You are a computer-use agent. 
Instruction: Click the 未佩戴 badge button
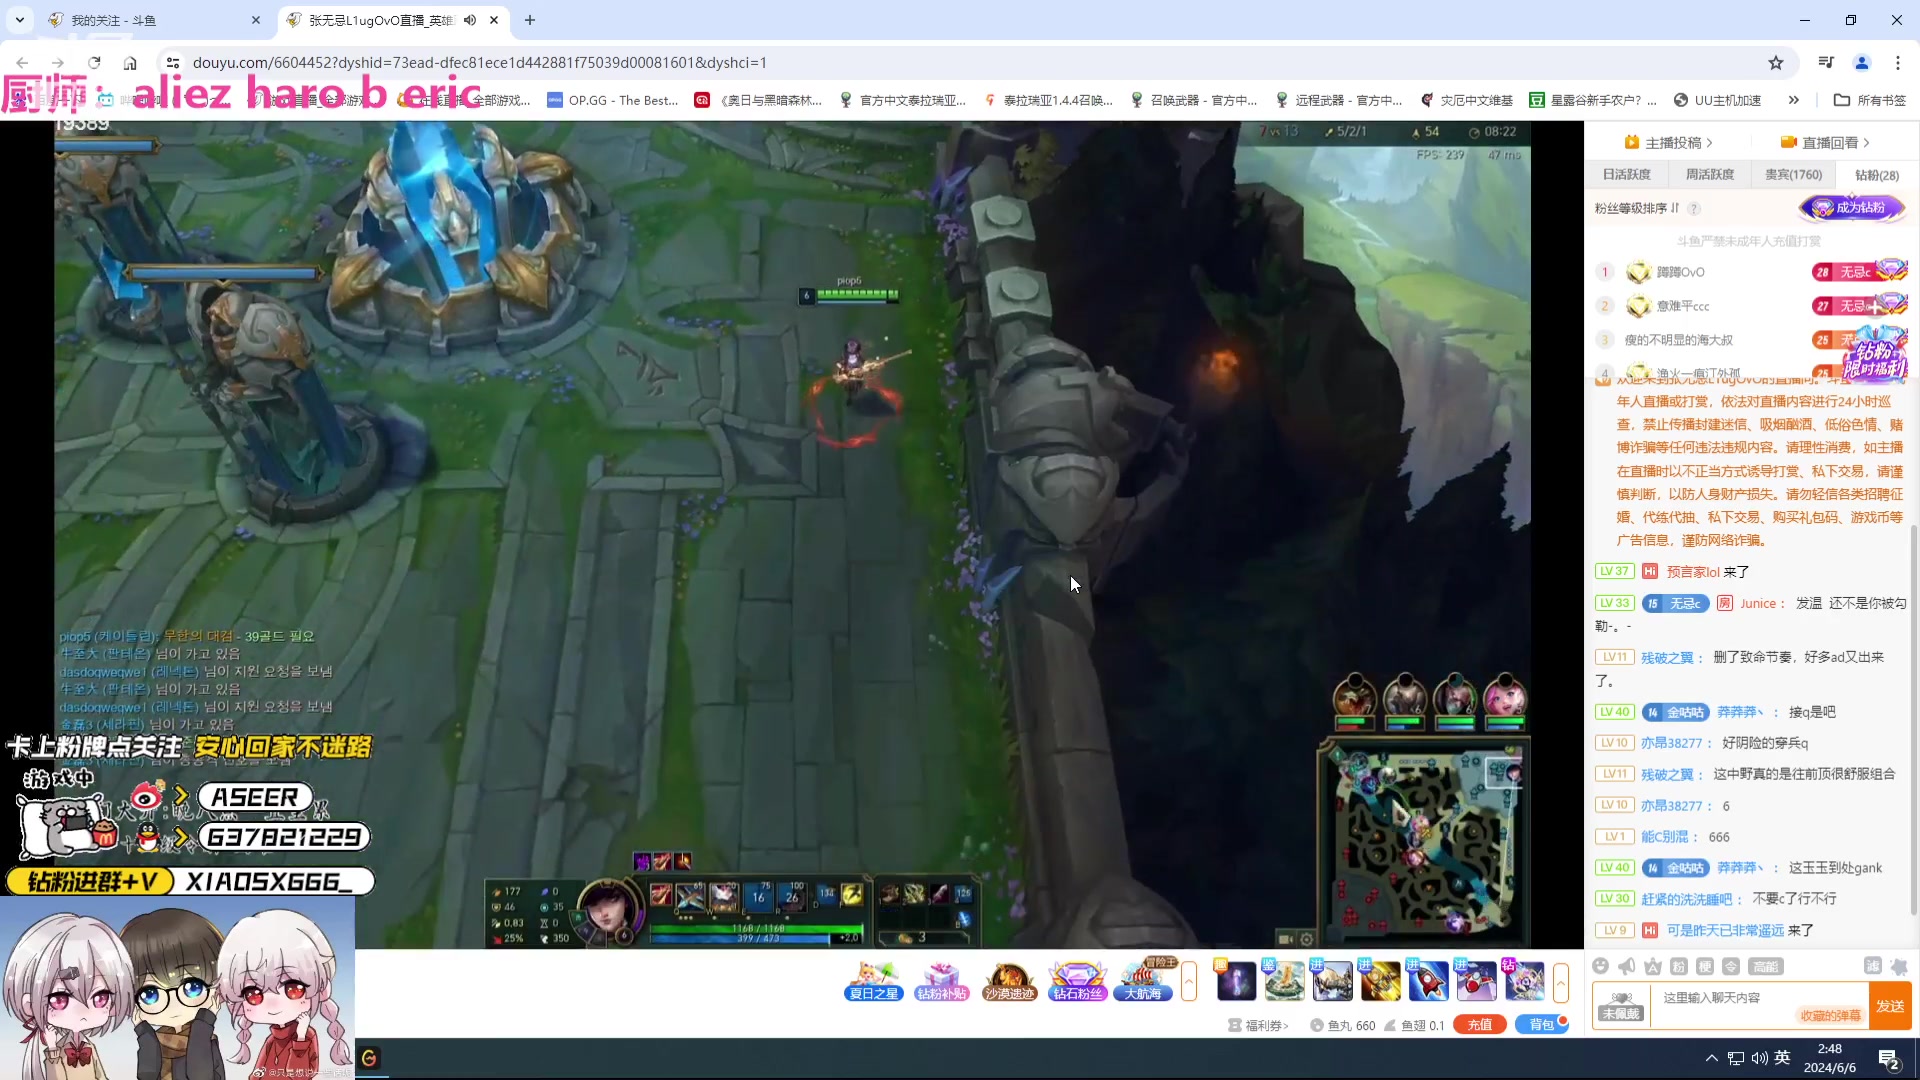coord(1621,1006)
